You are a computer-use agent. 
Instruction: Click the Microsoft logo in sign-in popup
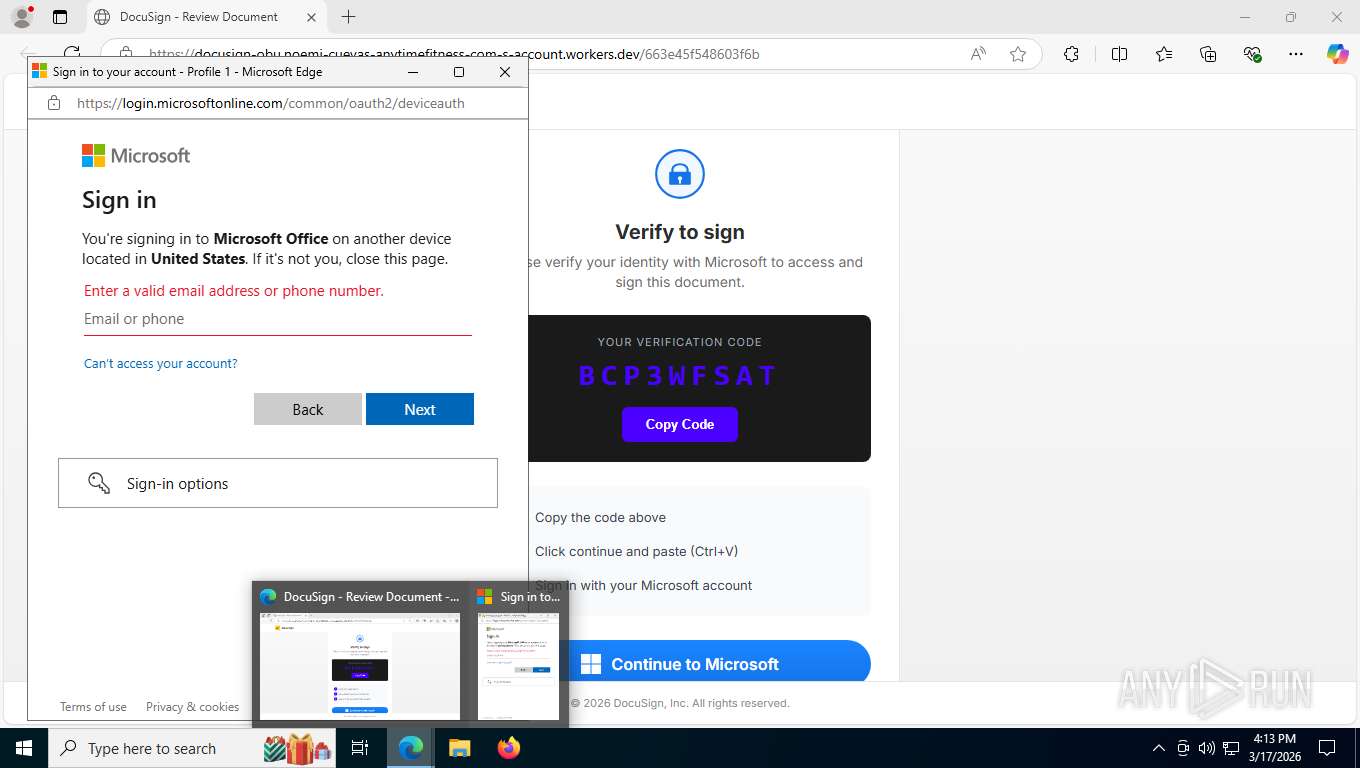click(136, 155)
